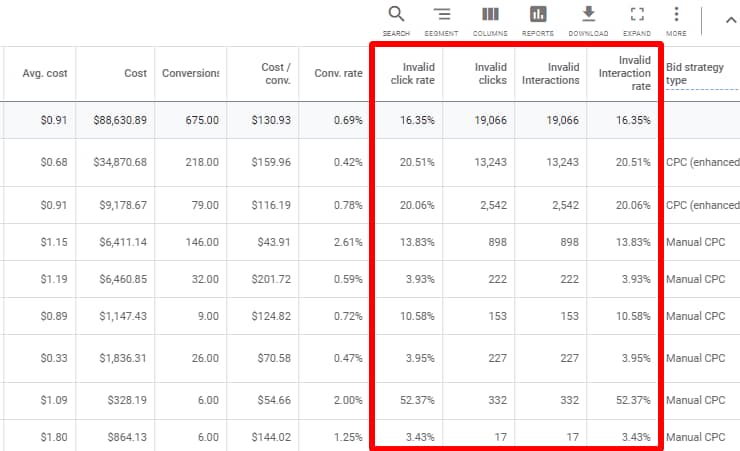
Task: Open the More three-dot menu
Action: [676, 15]
